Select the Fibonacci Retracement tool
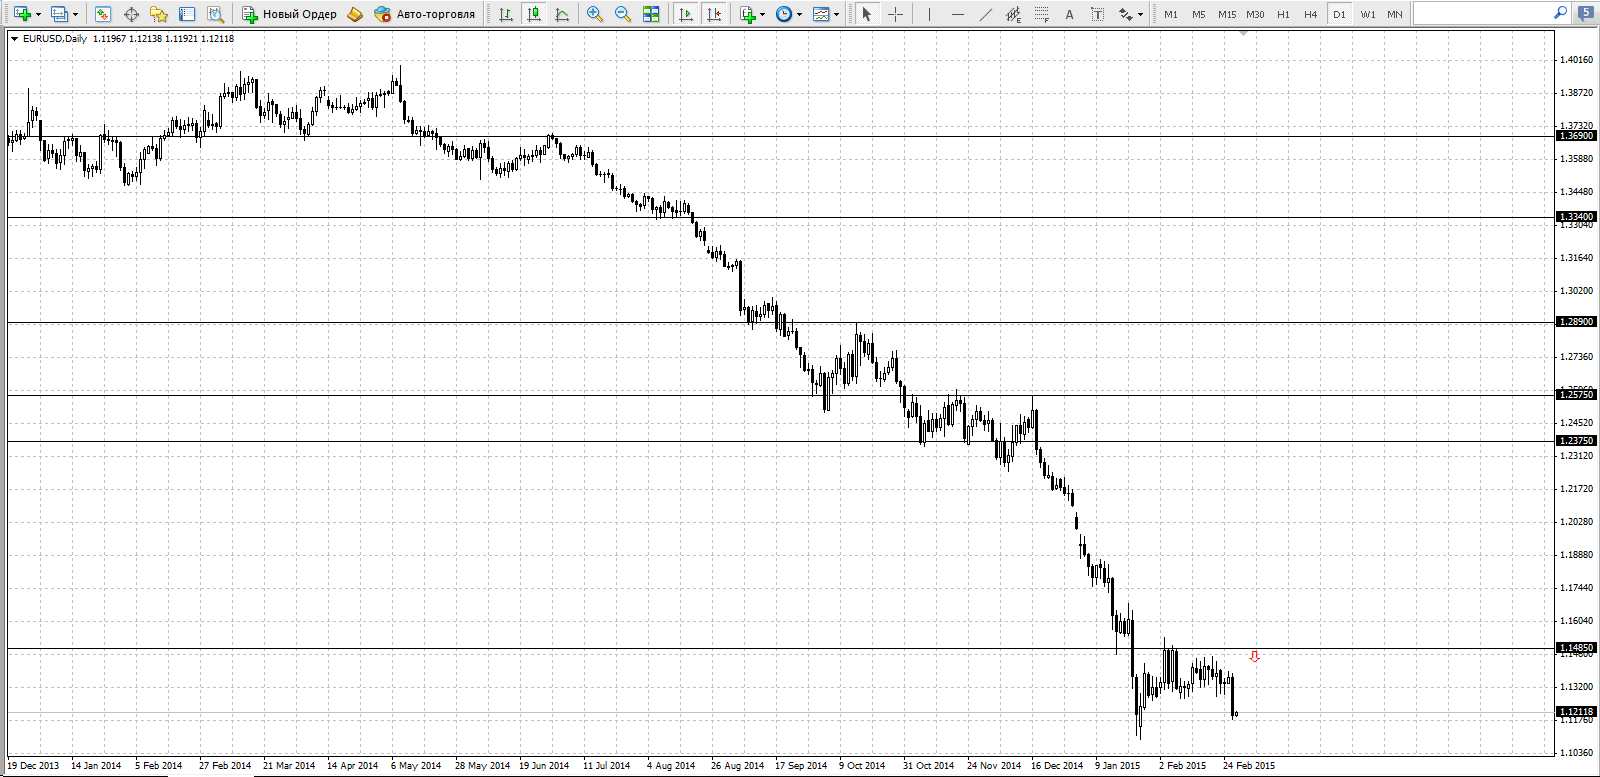The width and height of the screenshot is (1600, 777). point(1042,14)
